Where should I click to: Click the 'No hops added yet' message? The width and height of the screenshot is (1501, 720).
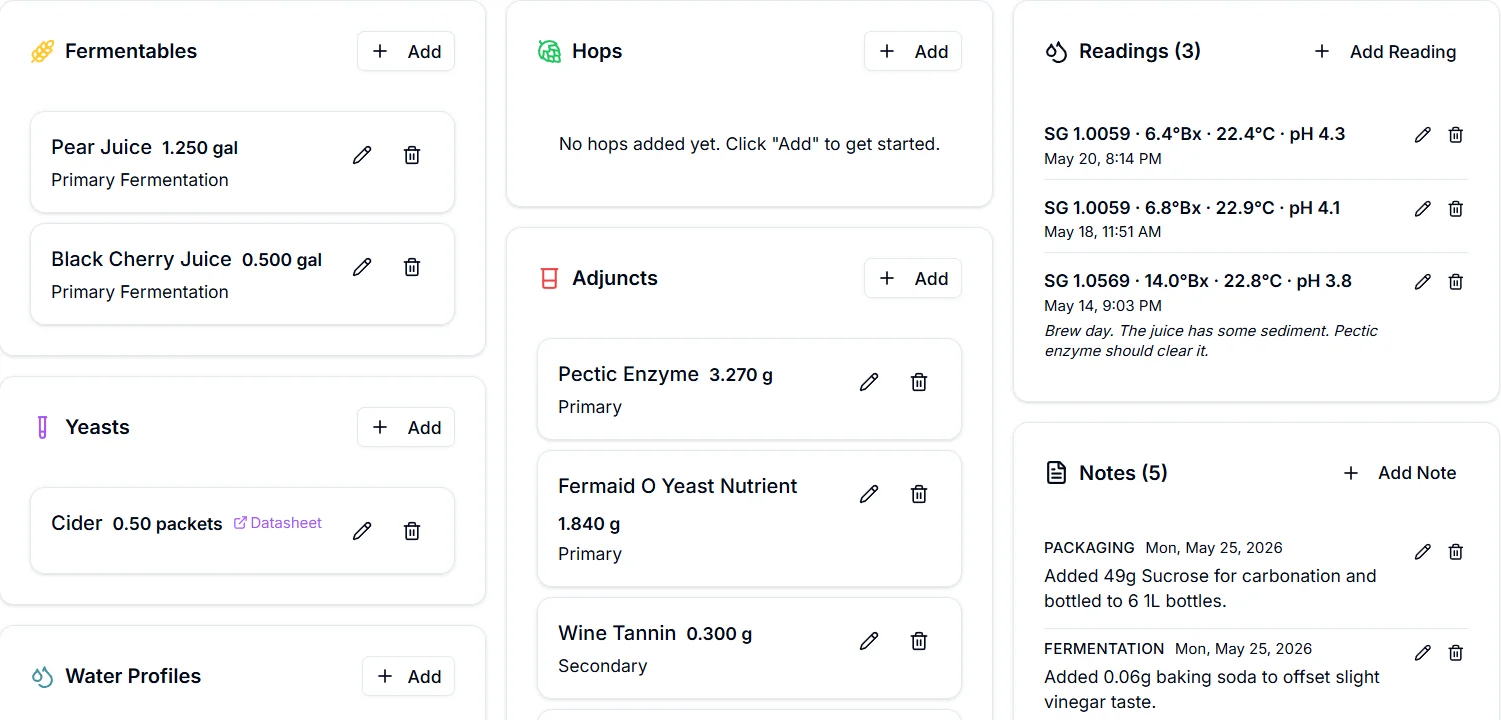click(749, 145)
